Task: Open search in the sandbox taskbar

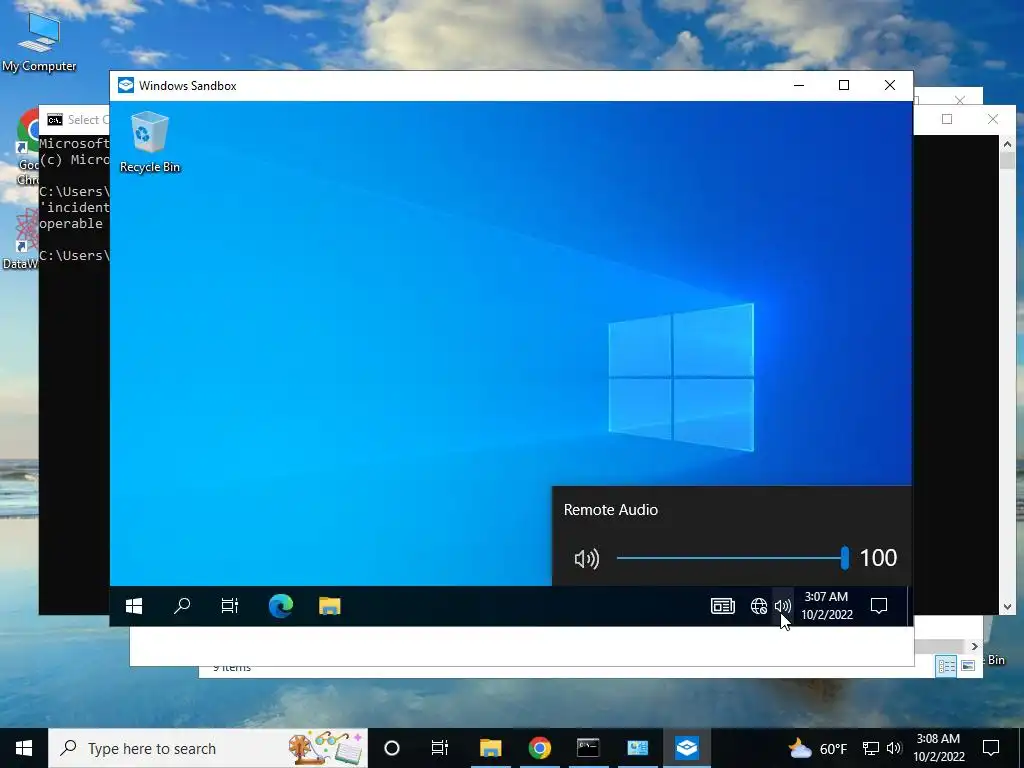Action: (182, 606)
